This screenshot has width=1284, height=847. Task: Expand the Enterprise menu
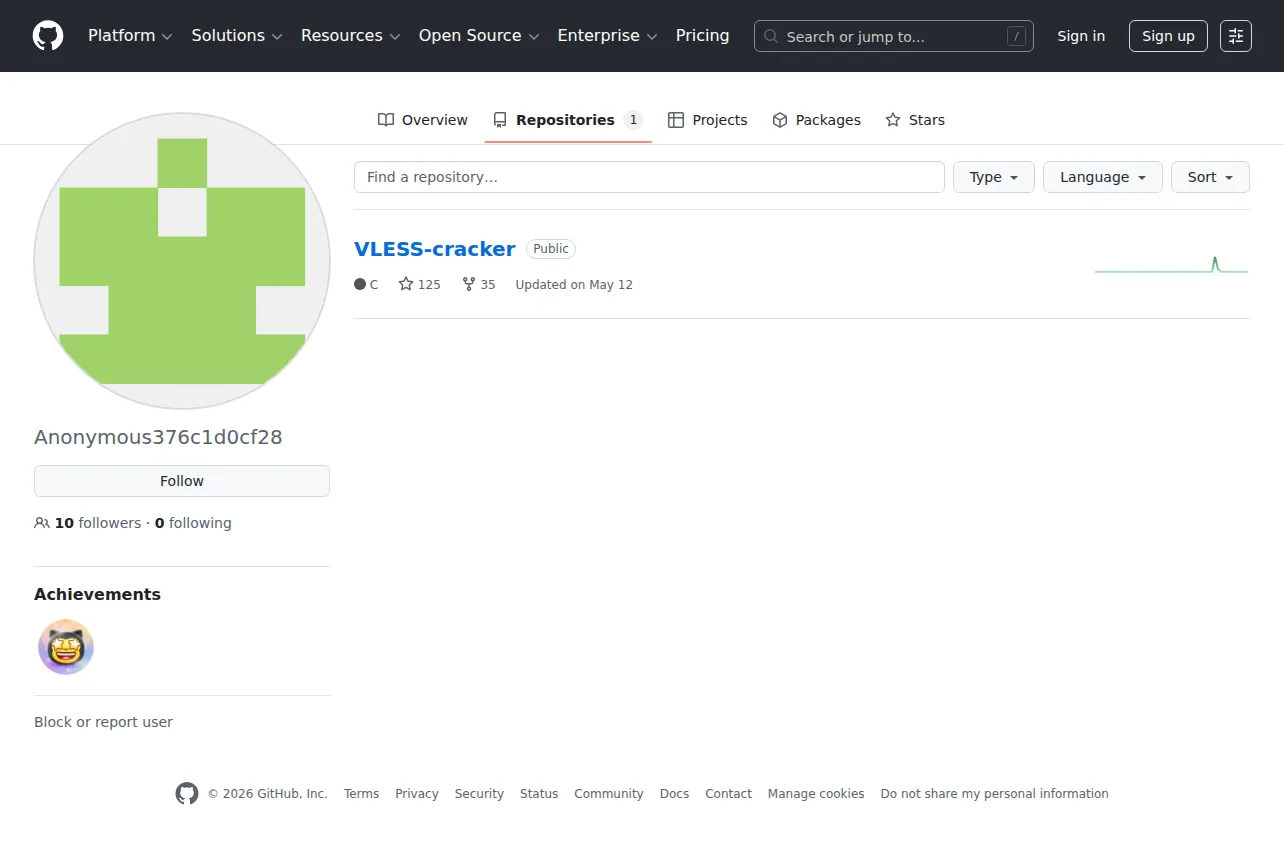click(x=607, y=36)
